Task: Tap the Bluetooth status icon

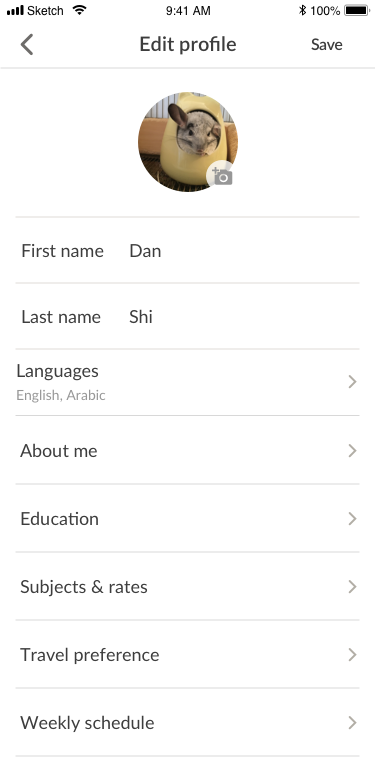Action: pos(302,10)
